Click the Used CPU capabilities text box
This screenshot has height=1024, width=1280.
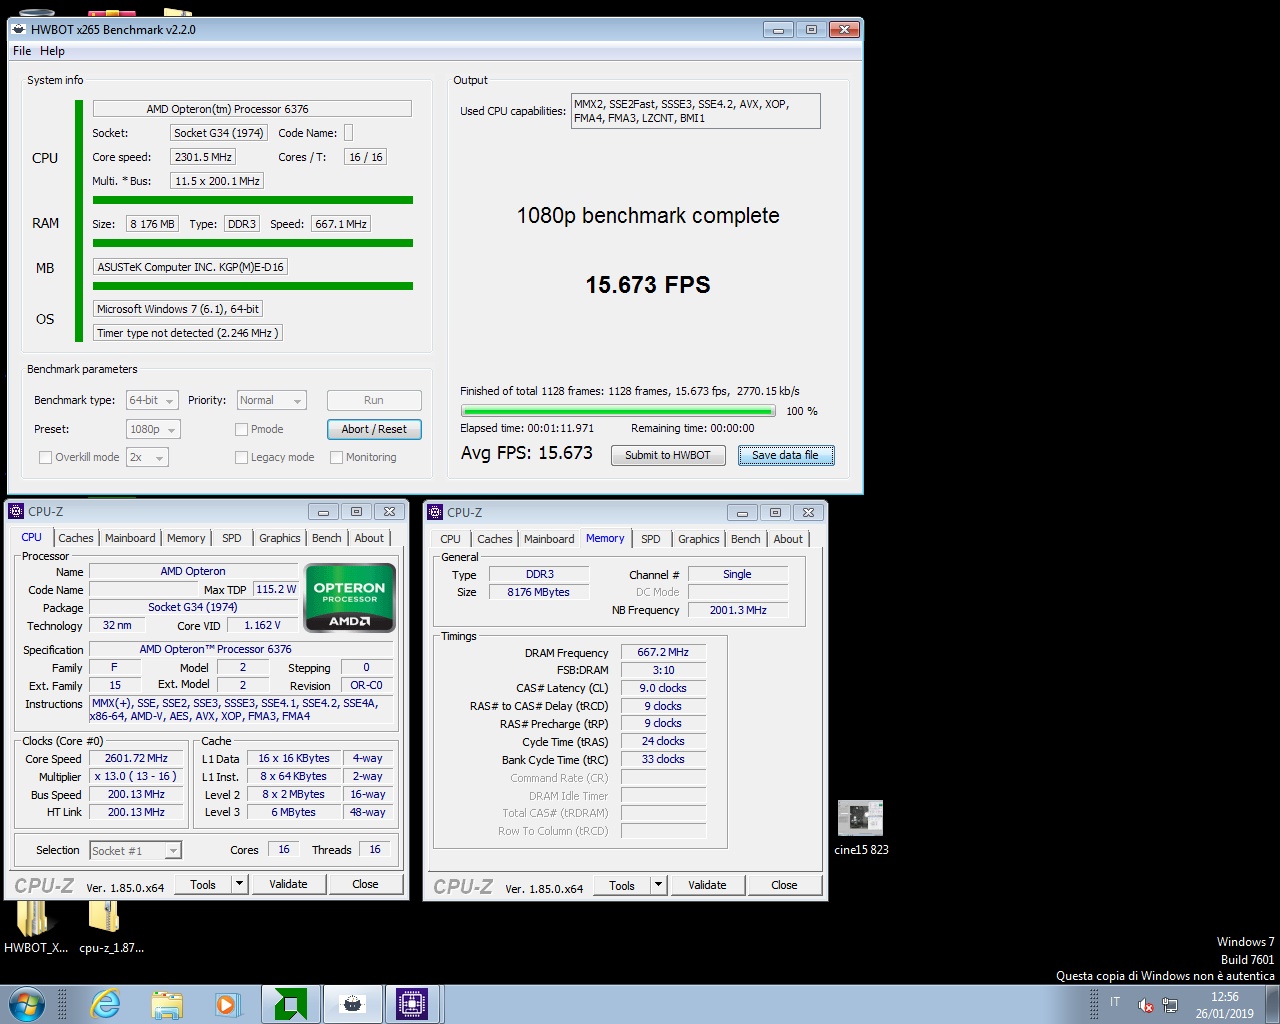695,111
